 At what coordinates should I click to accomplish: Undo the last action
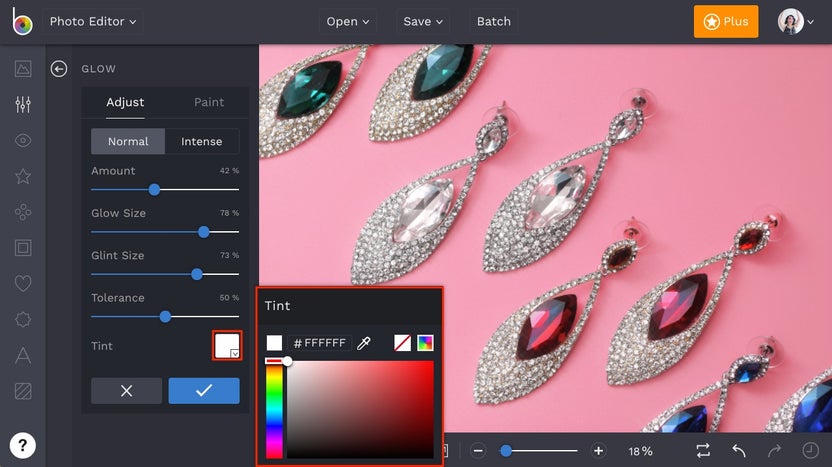click(739, 451)
